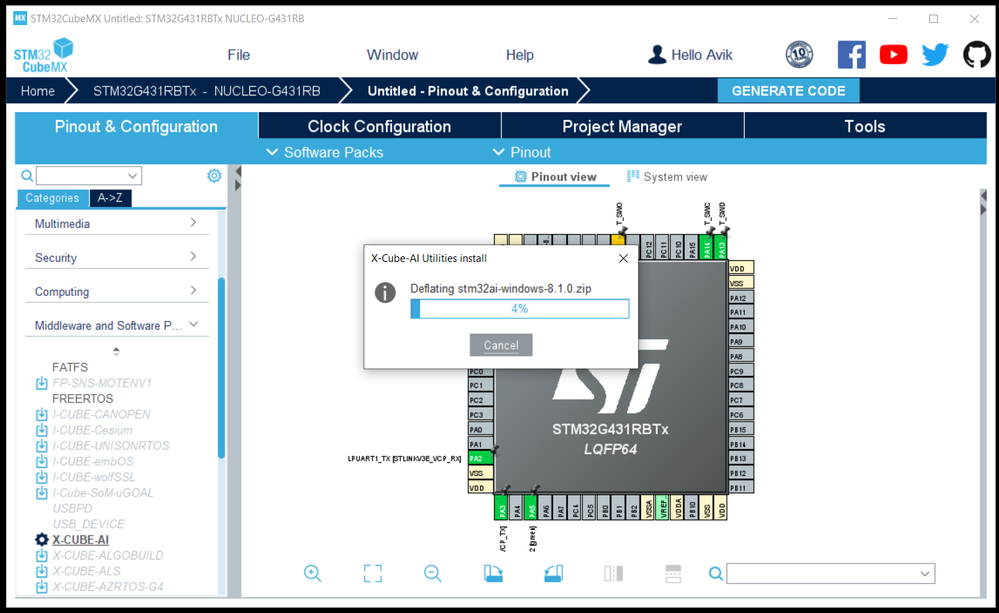Cancel the X-Cube-AI Utilities install
The height and width of the screenshot is (613, 999).
coord(501,345)
